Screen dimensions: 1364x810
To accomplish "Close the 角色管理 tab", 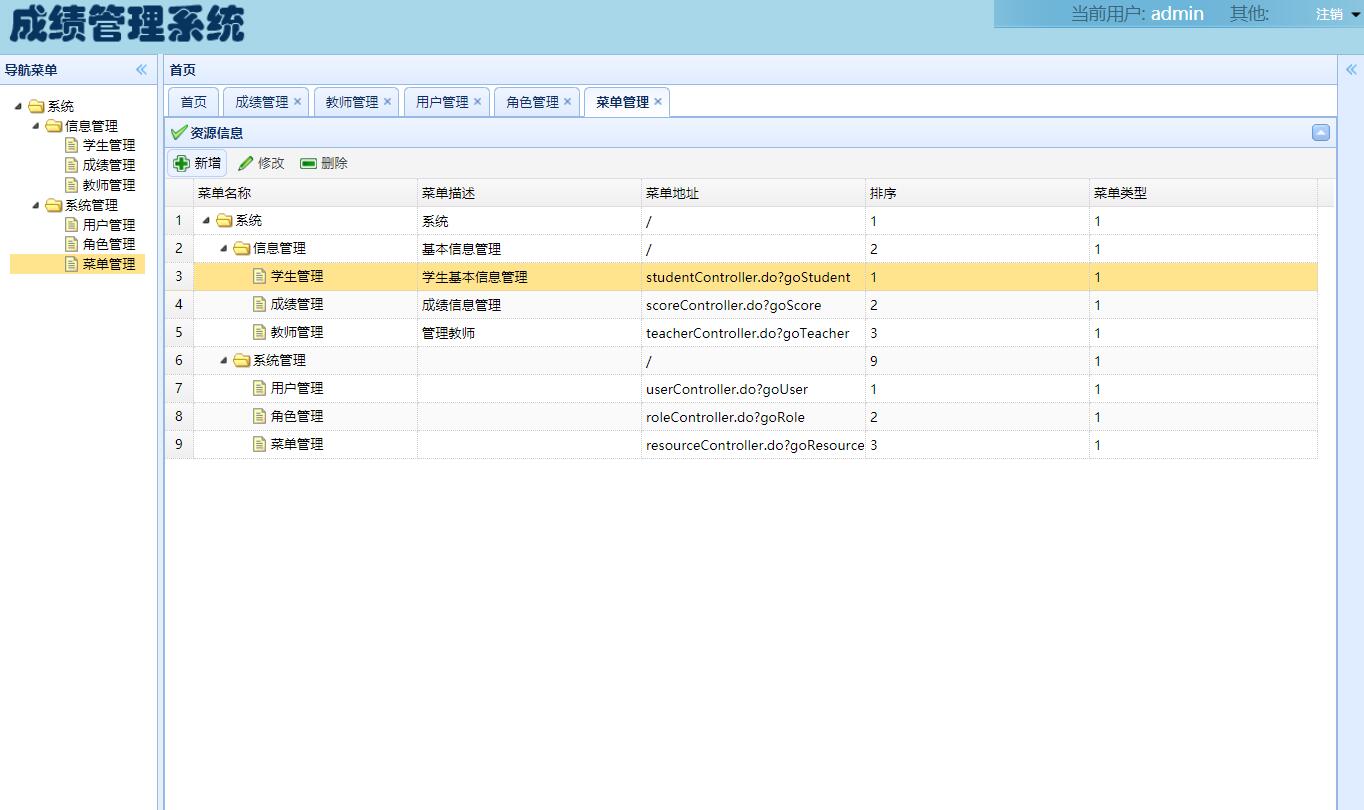I will coord(568,101).
